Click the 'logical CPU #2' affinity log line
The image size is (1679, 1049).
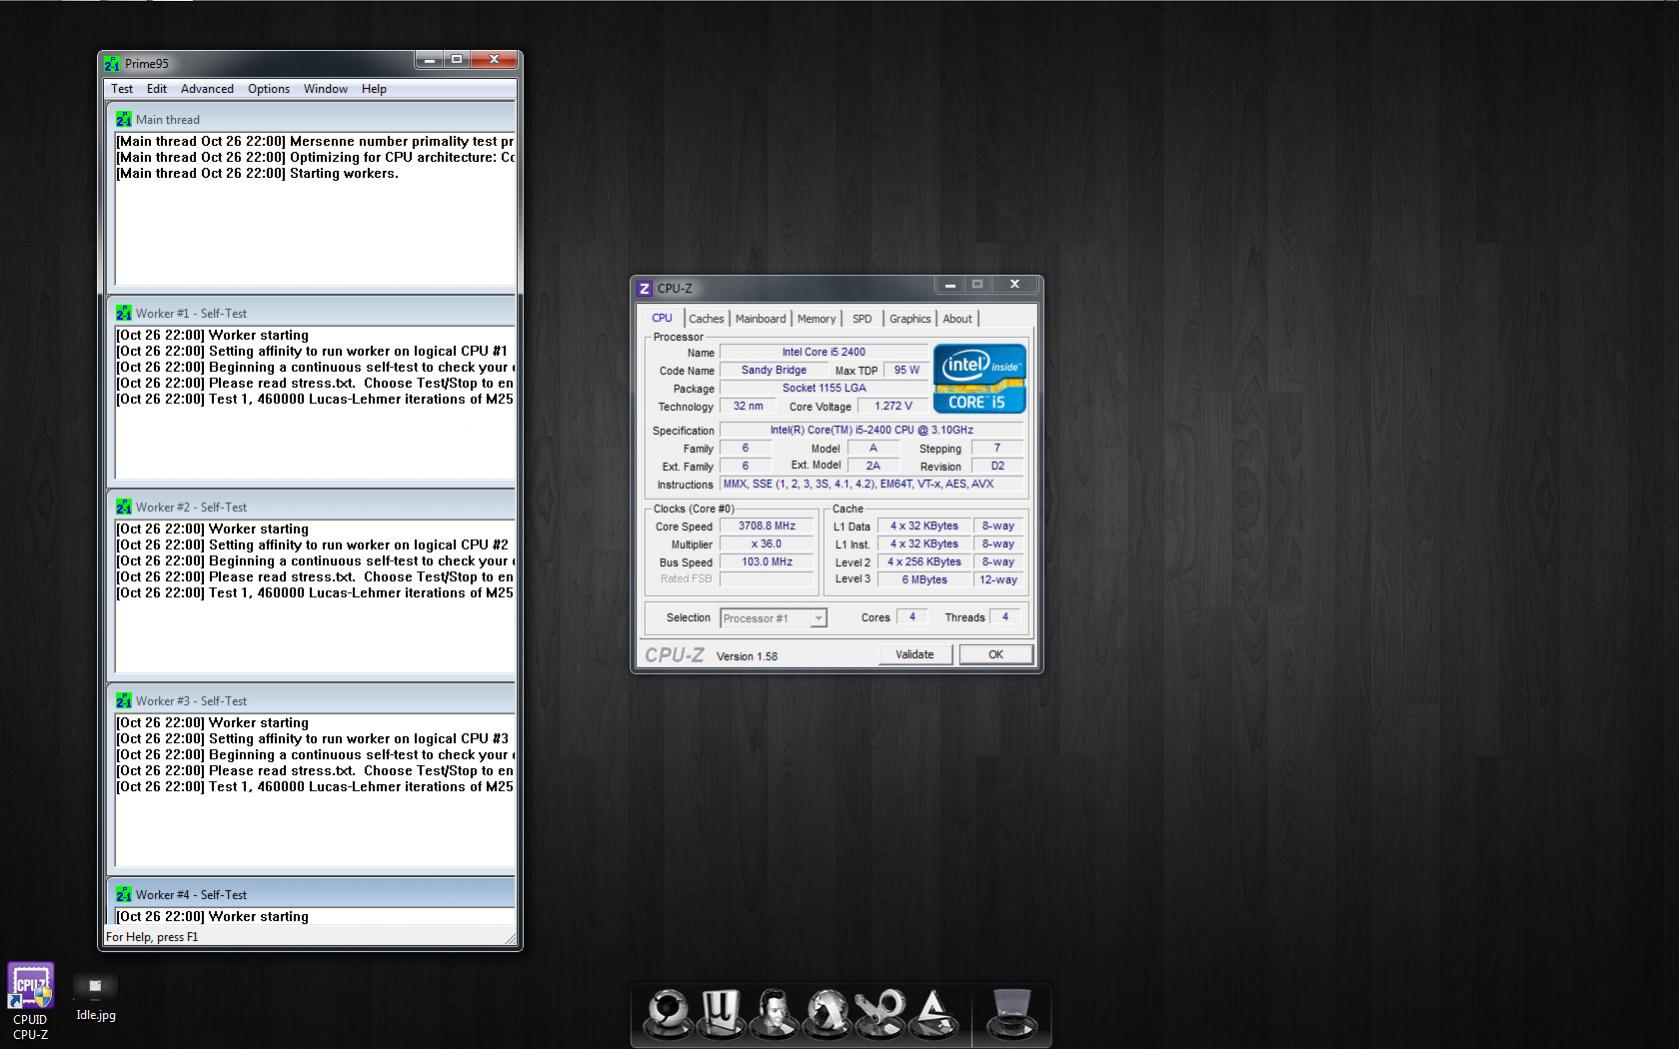tap(312, 545)
